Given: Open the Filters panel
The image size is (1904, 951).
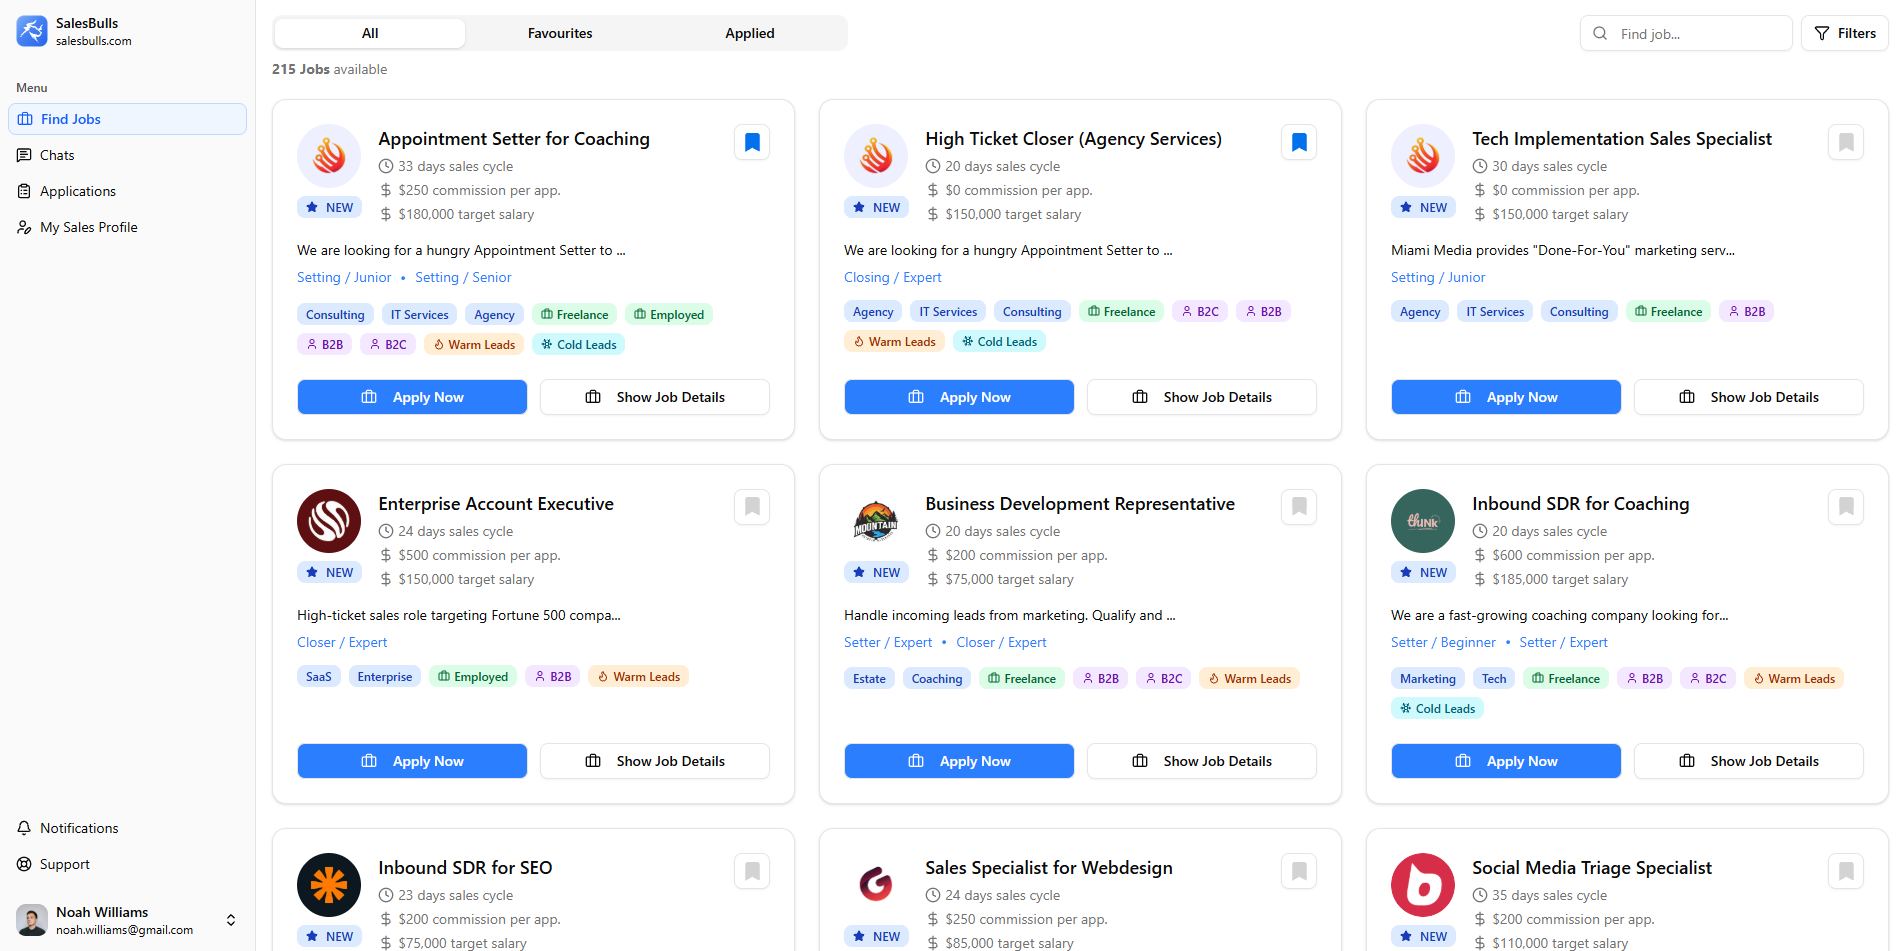Looking at the screenshot, I should click(1845, 32).
